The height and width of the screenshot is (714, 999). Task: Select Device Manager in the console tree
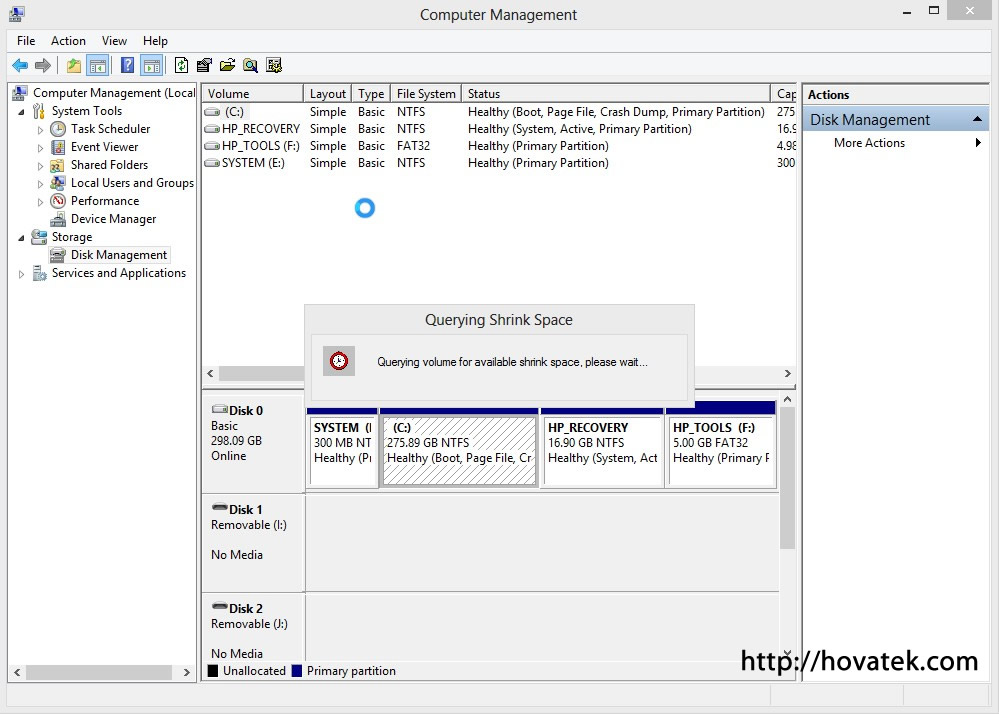point(112,219)
